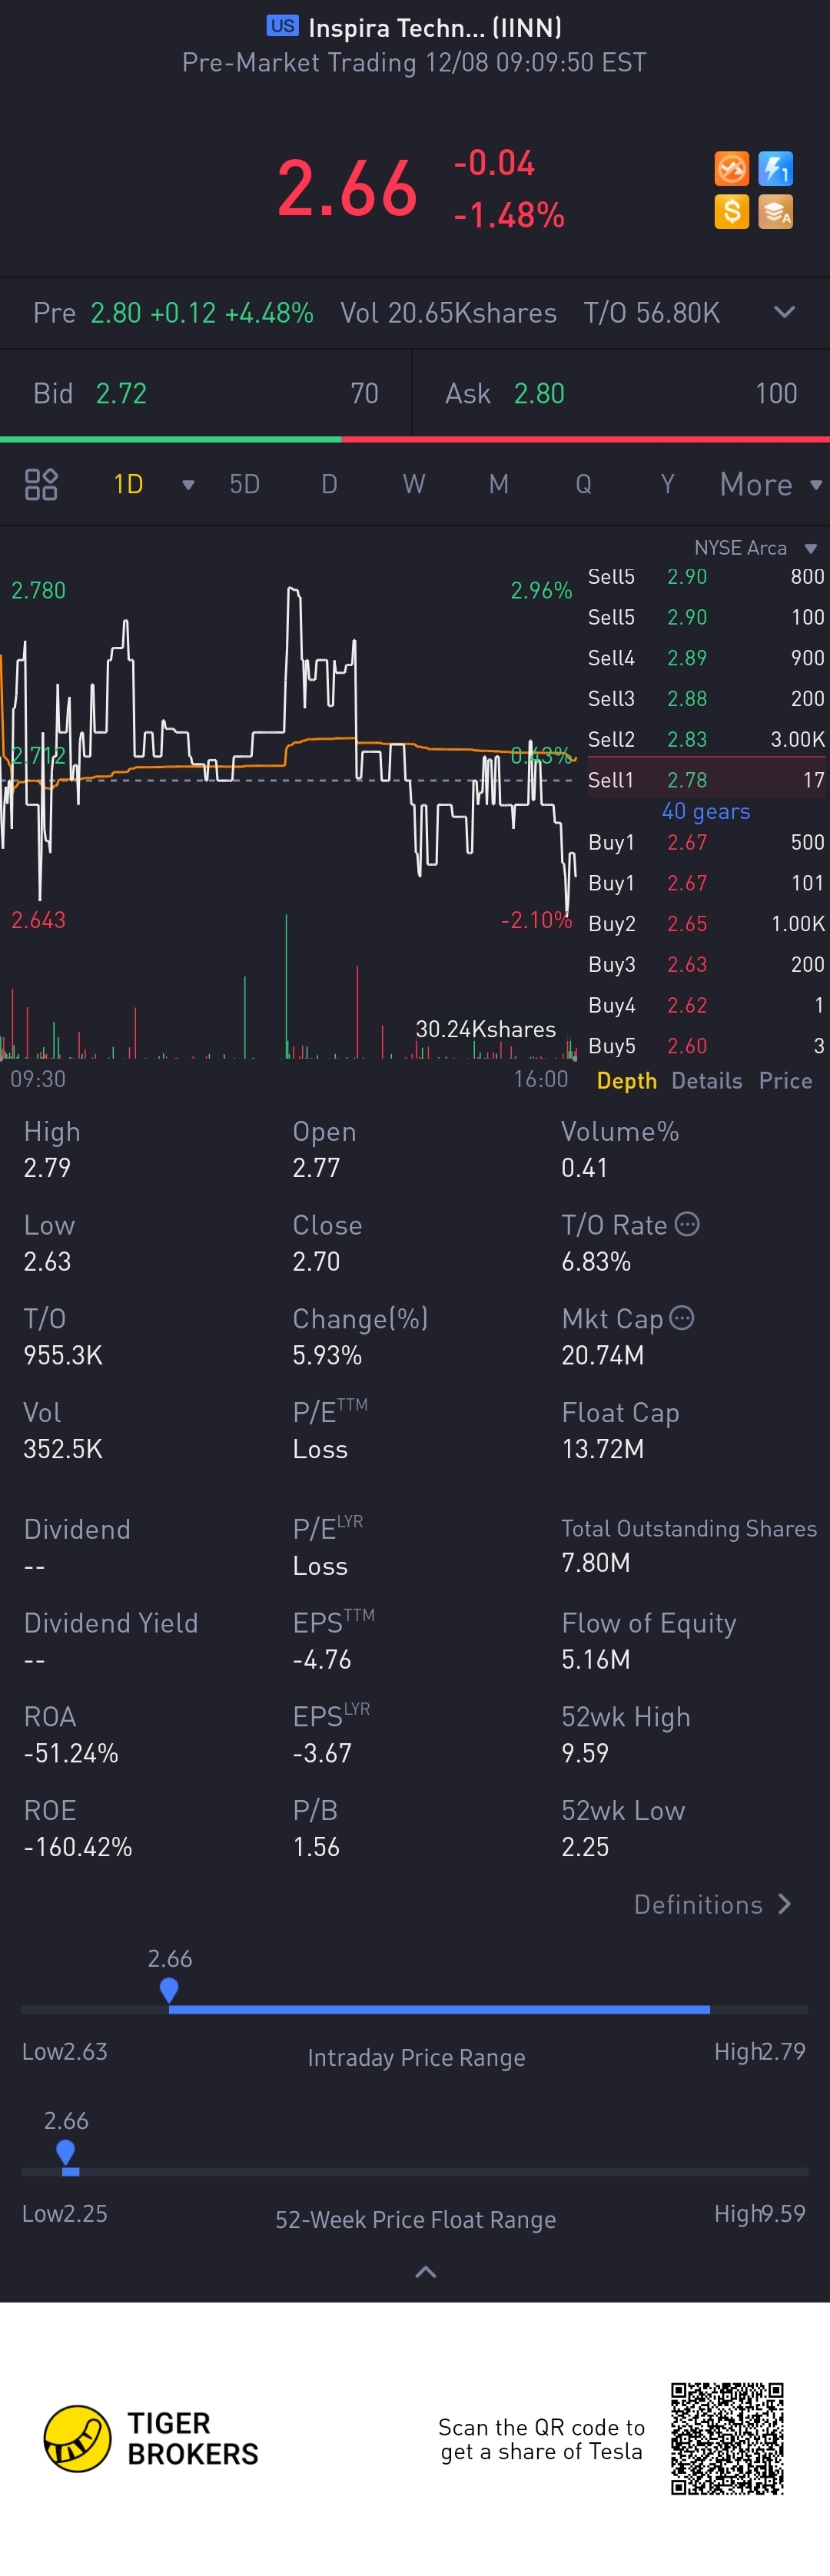Click the 40 gears depth setting
This screenshot has width=830, height=2576.
click(x=705, y=811)
